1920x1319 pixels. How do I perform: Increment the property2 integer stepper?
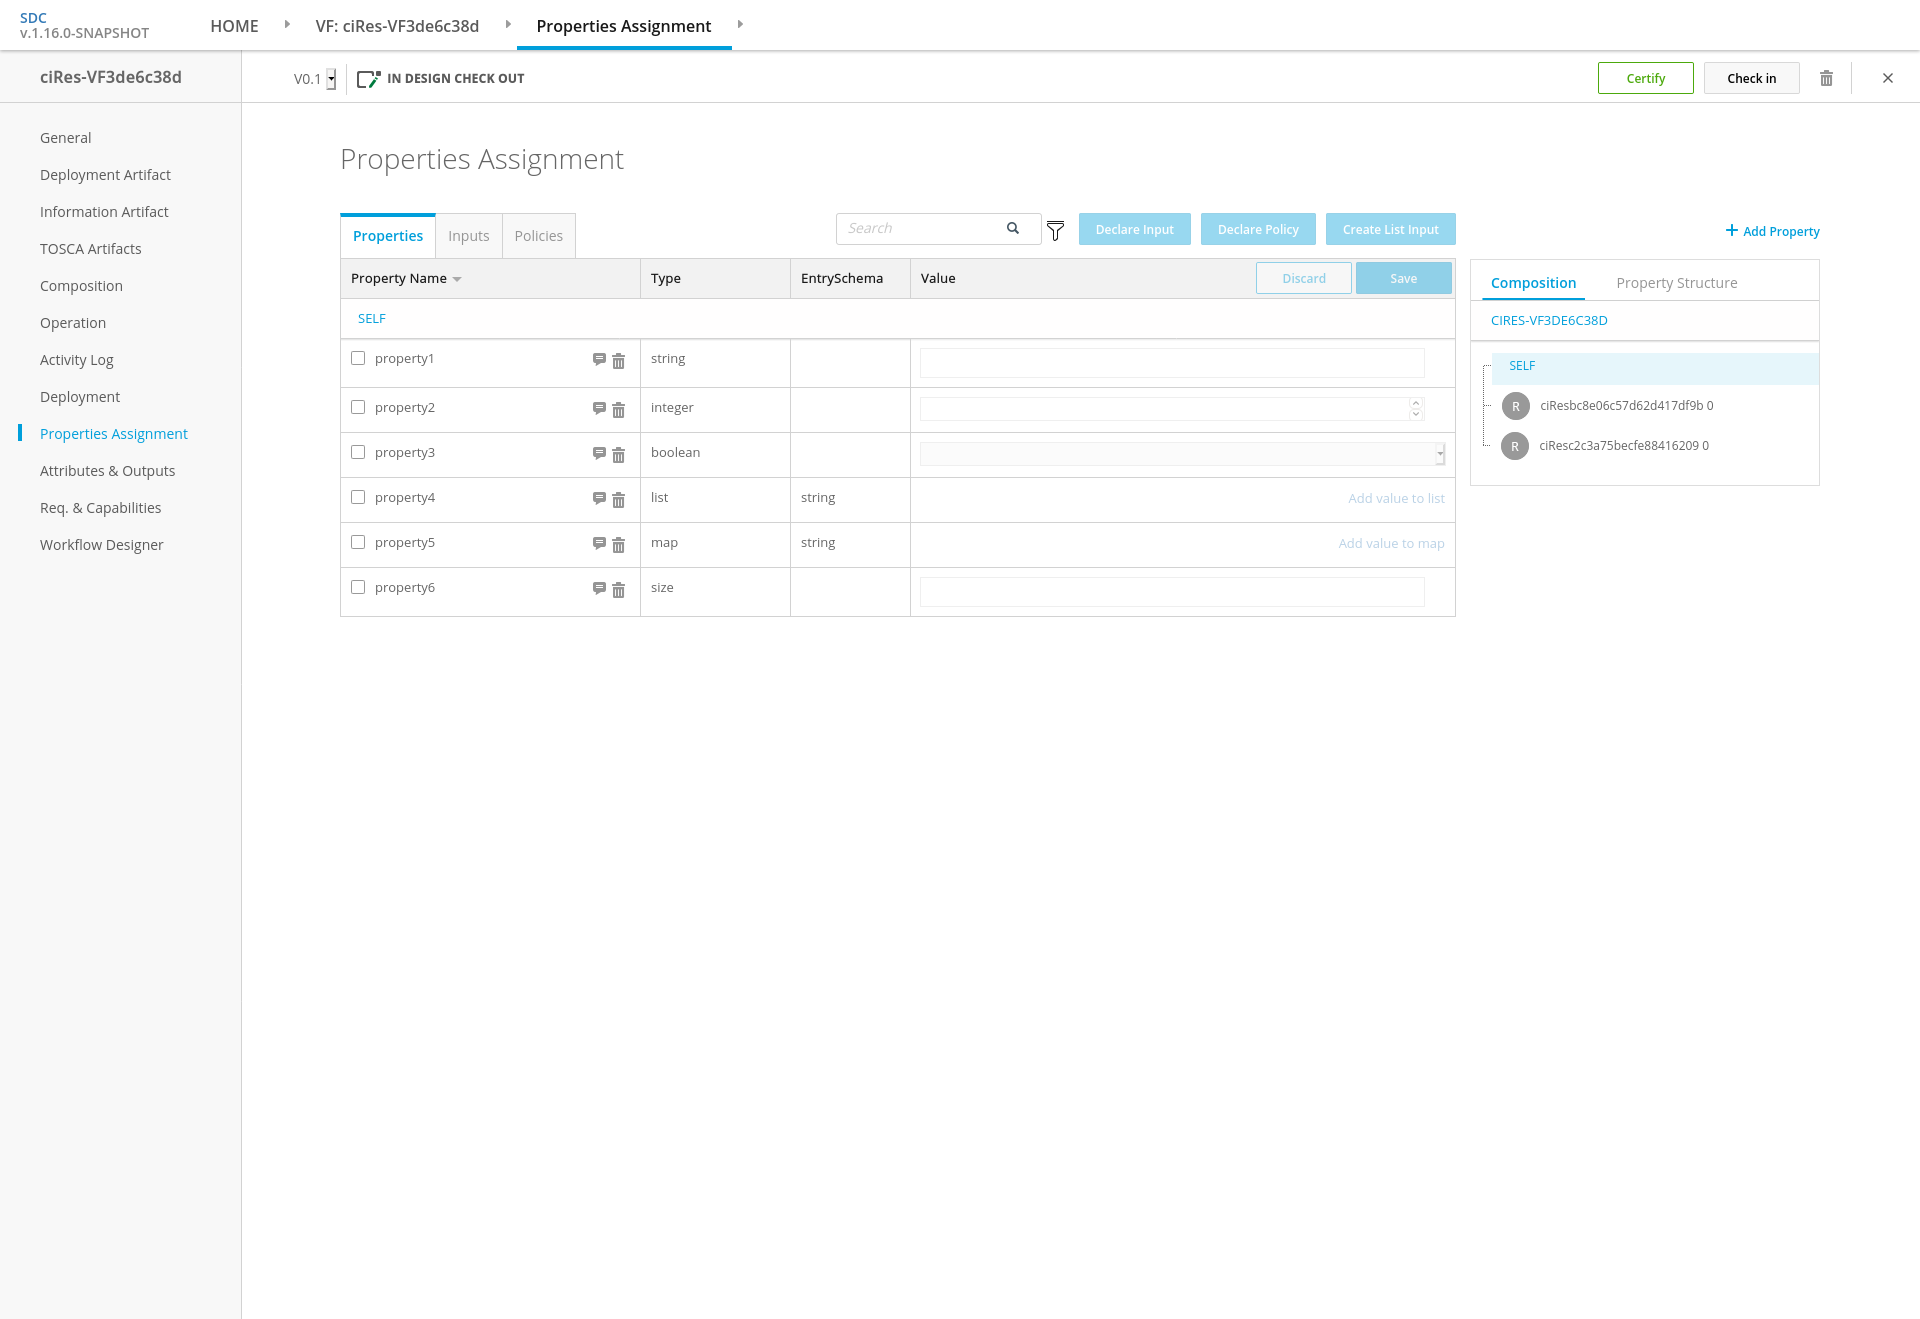(x=1416, y=403)
